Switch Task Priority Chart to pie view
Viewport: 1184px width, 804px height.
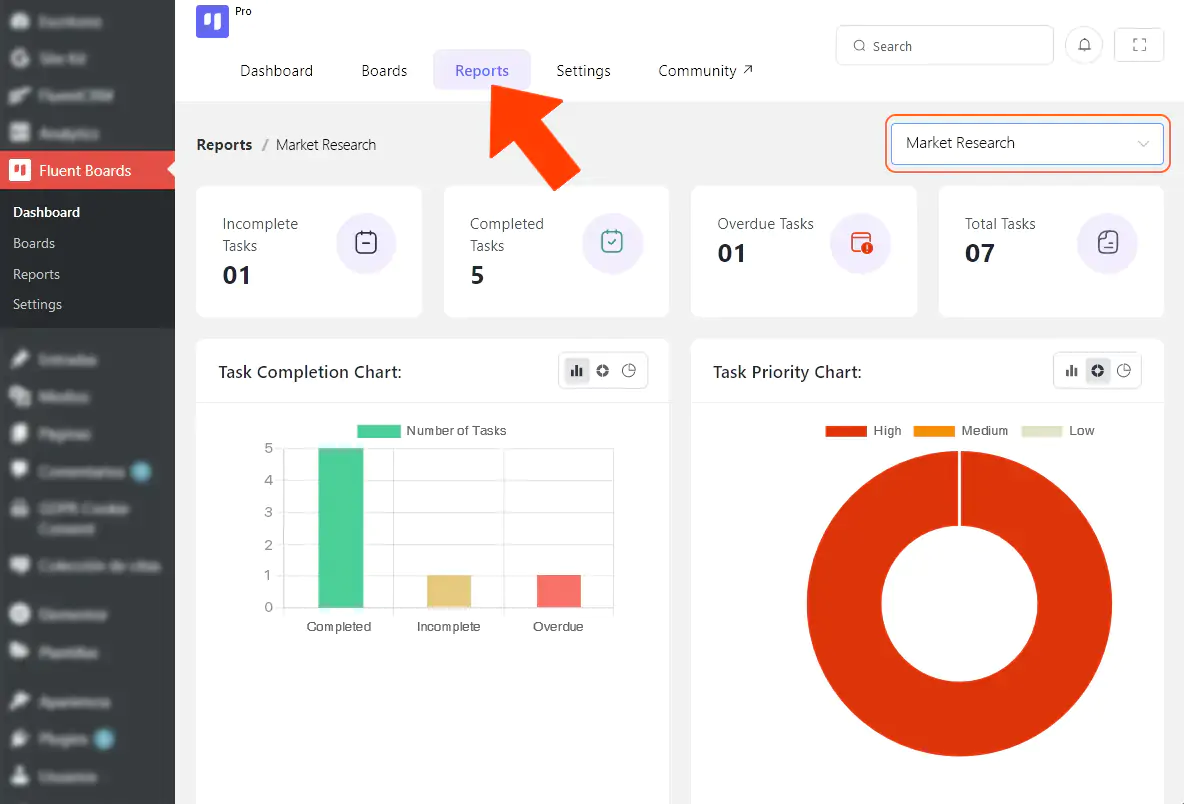tap(1124, 371)
